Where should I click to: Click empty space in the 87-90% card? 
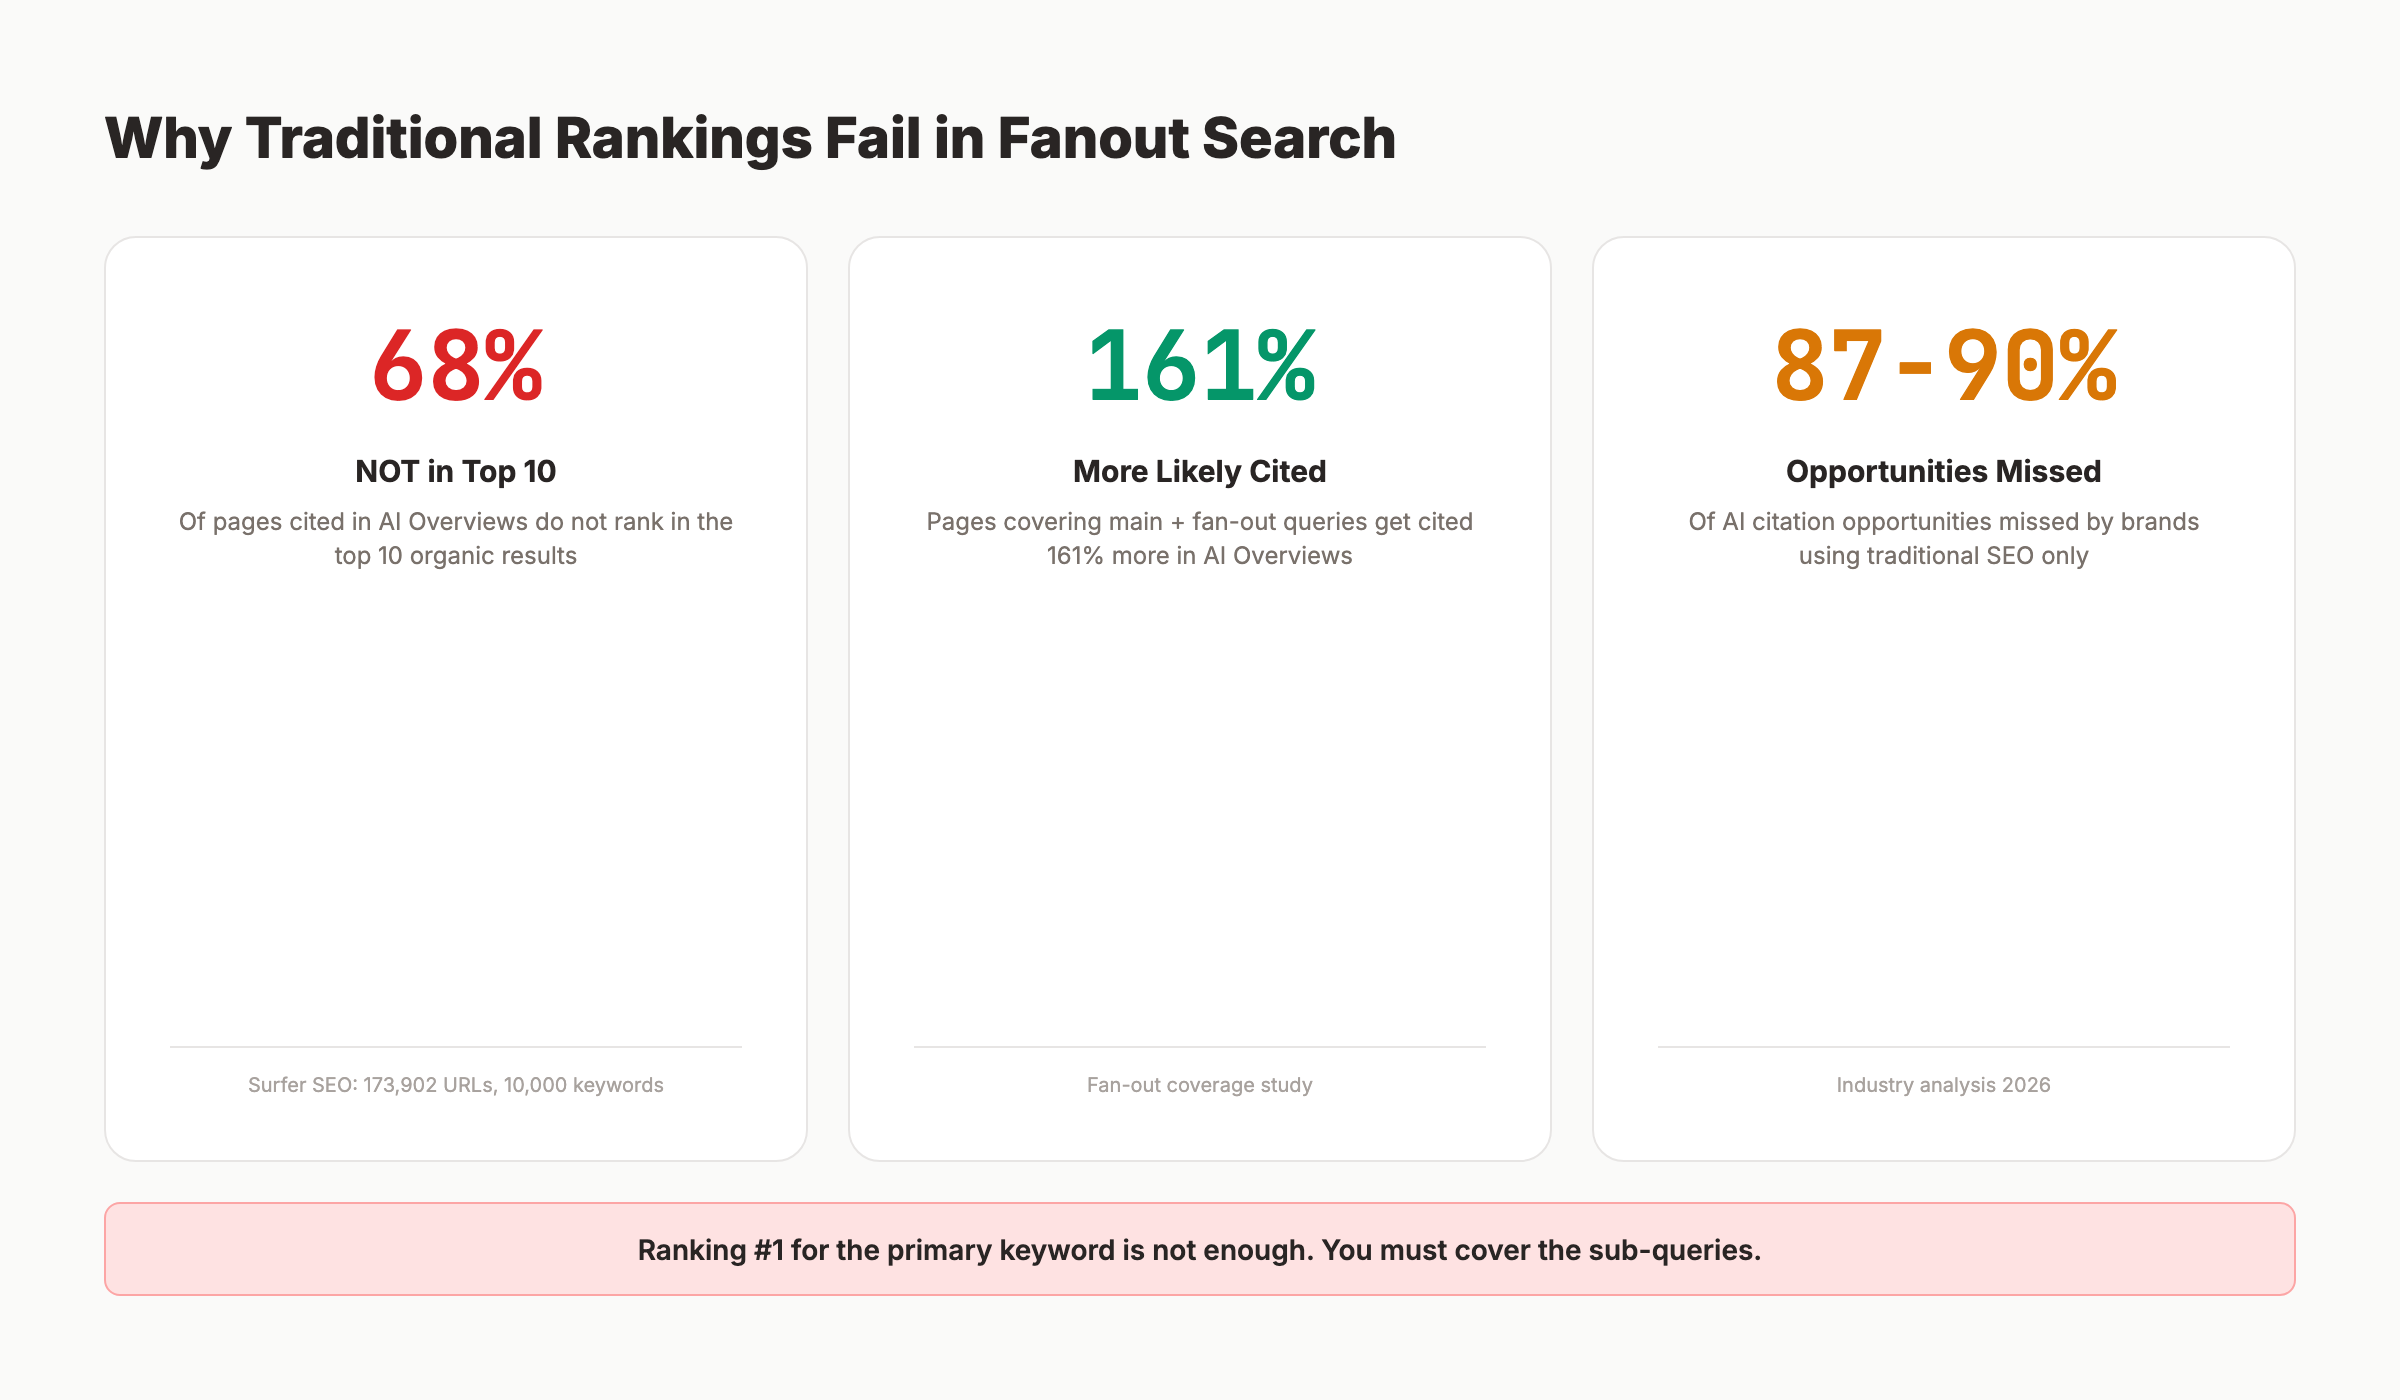1944,800
